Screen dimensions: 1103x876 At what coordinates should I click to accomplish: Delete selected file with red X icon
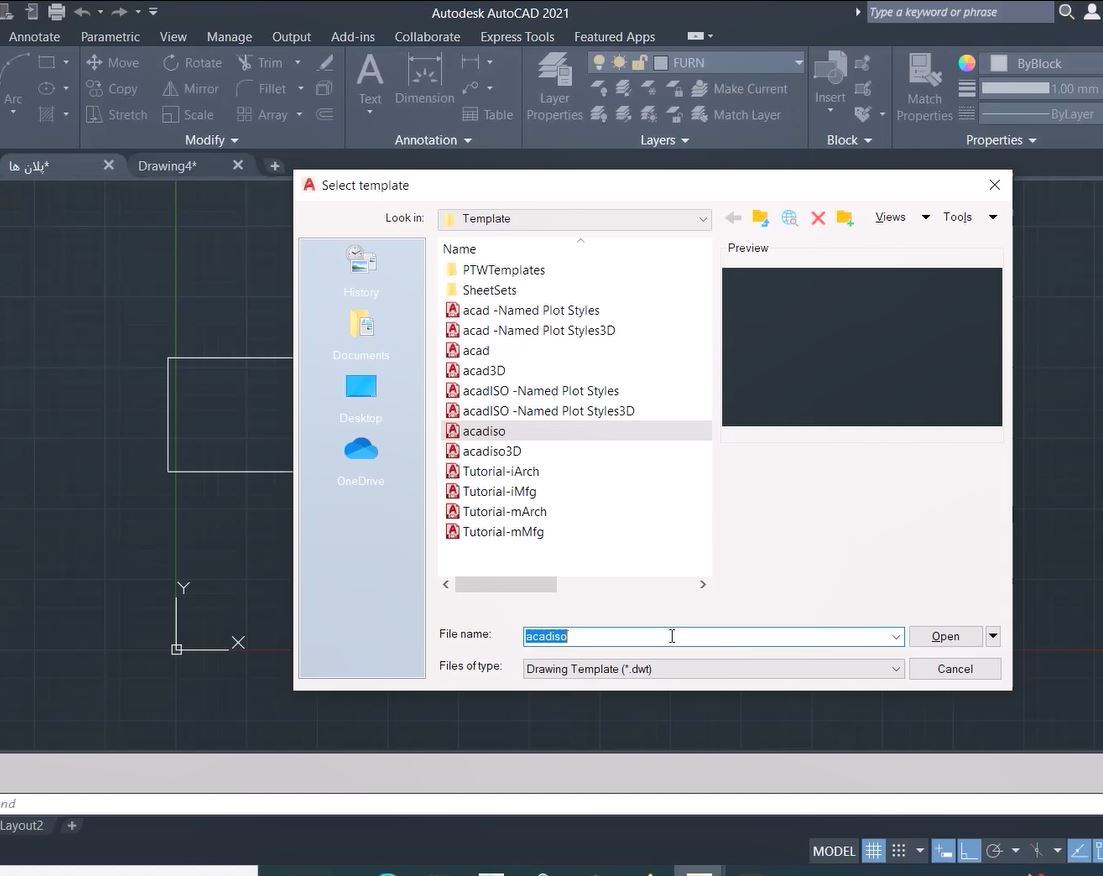click(x=817, y=218)
